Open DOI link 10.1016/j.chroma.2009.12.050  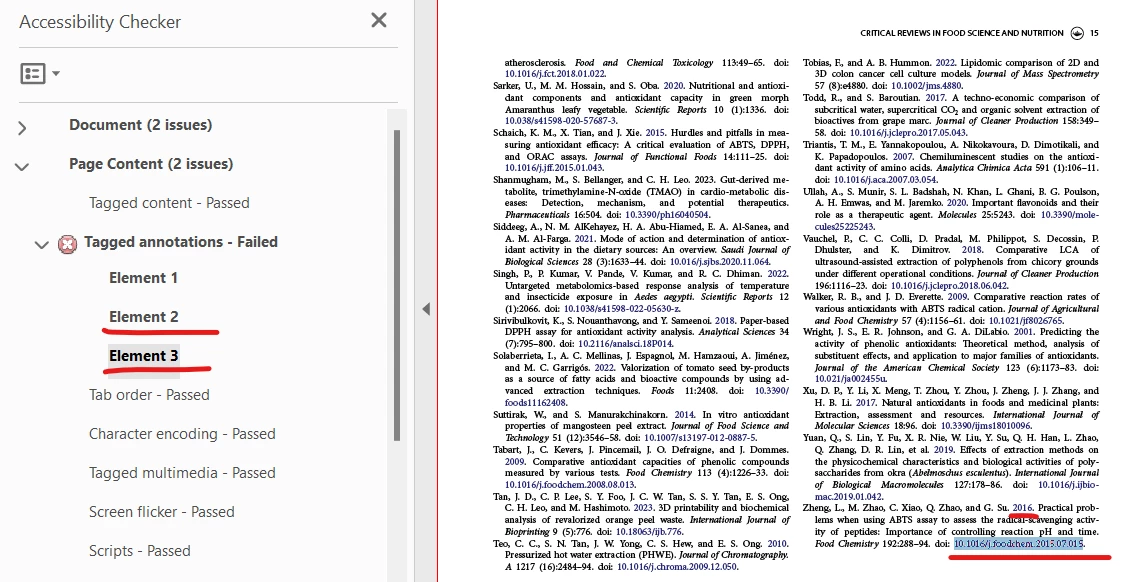click(x=676, y=567)
